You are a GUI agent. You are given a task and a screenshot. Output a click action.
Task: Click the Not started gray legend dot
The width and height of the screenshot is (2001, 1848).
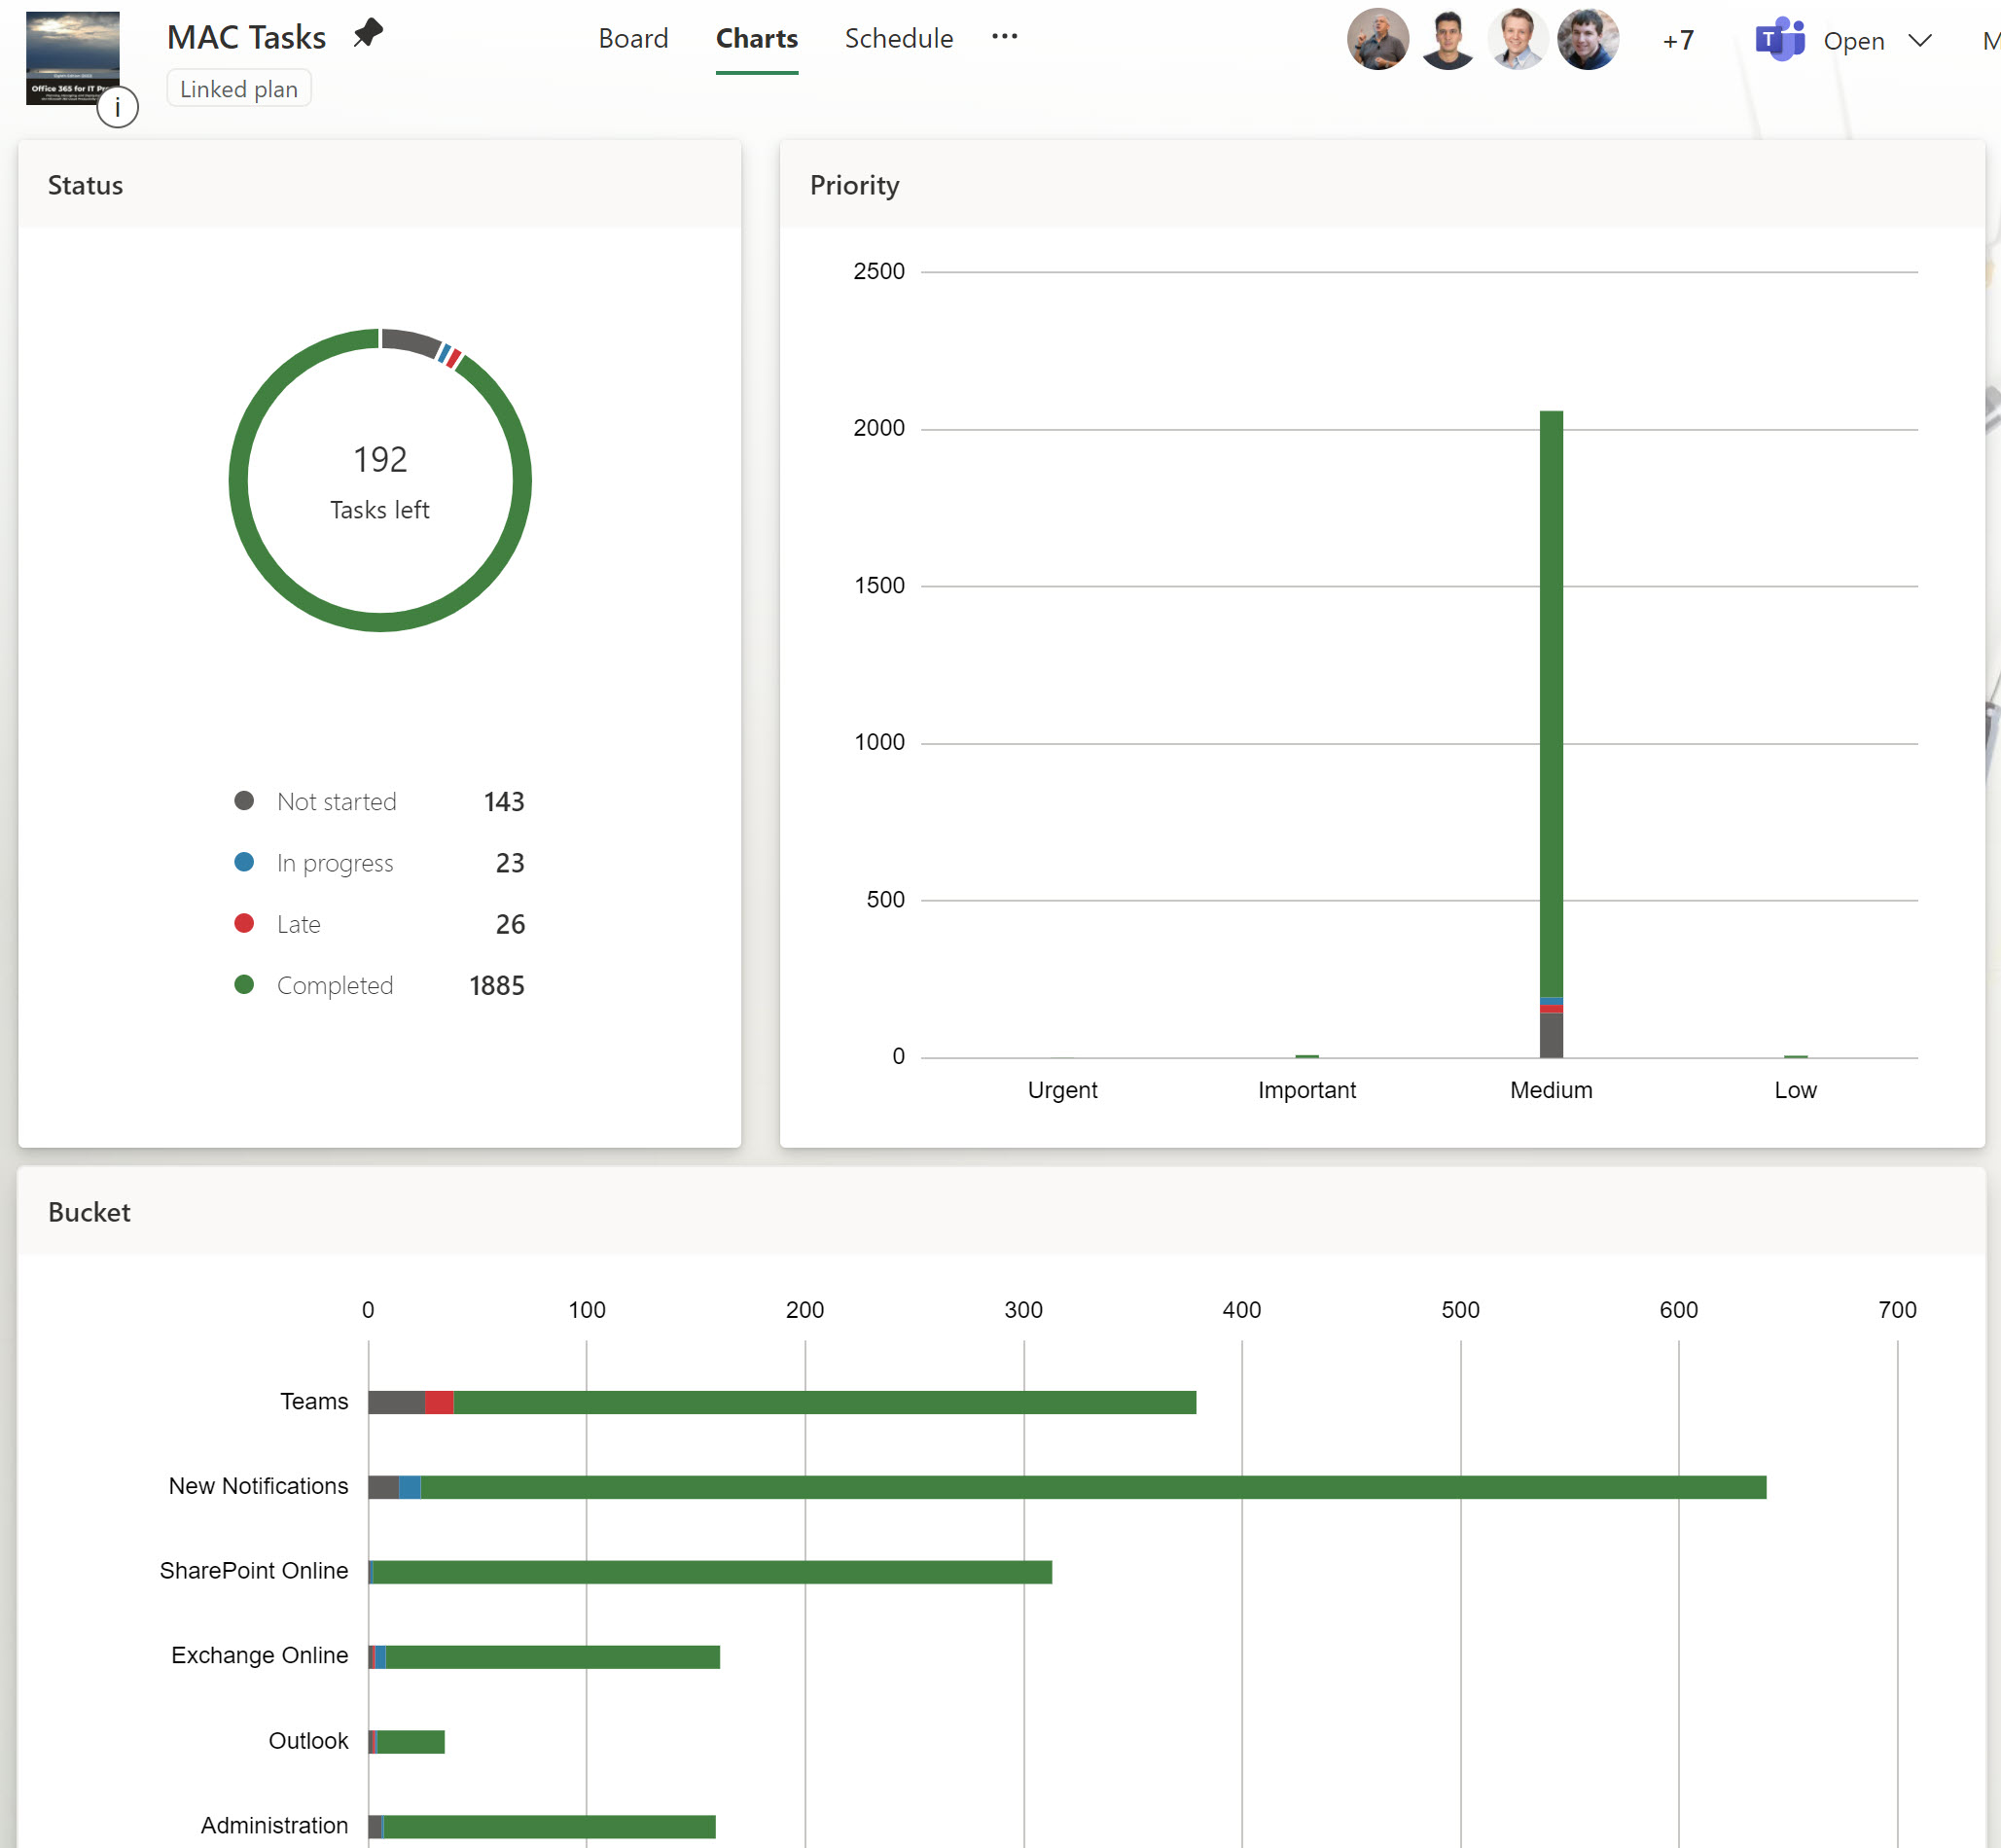(244, 801)
